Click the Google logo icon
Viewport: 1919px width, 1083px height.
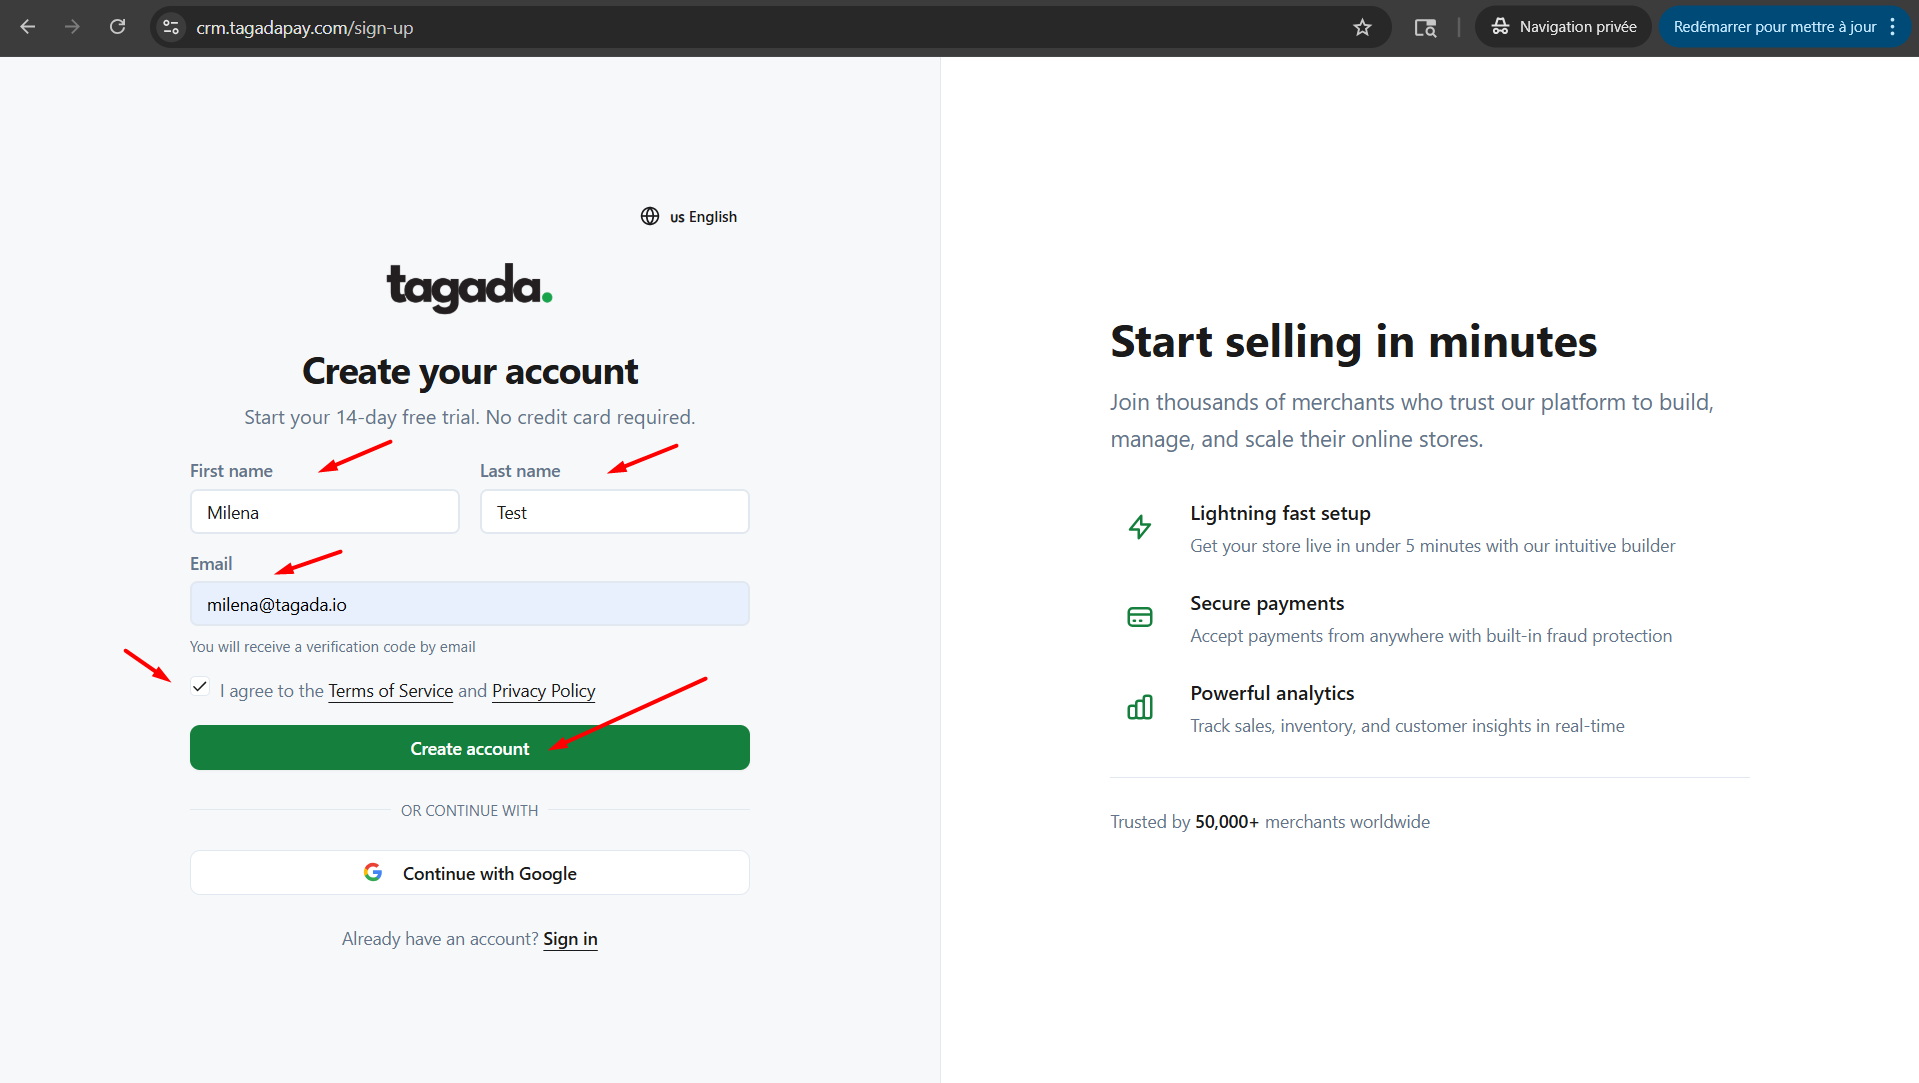pos(373,872)
